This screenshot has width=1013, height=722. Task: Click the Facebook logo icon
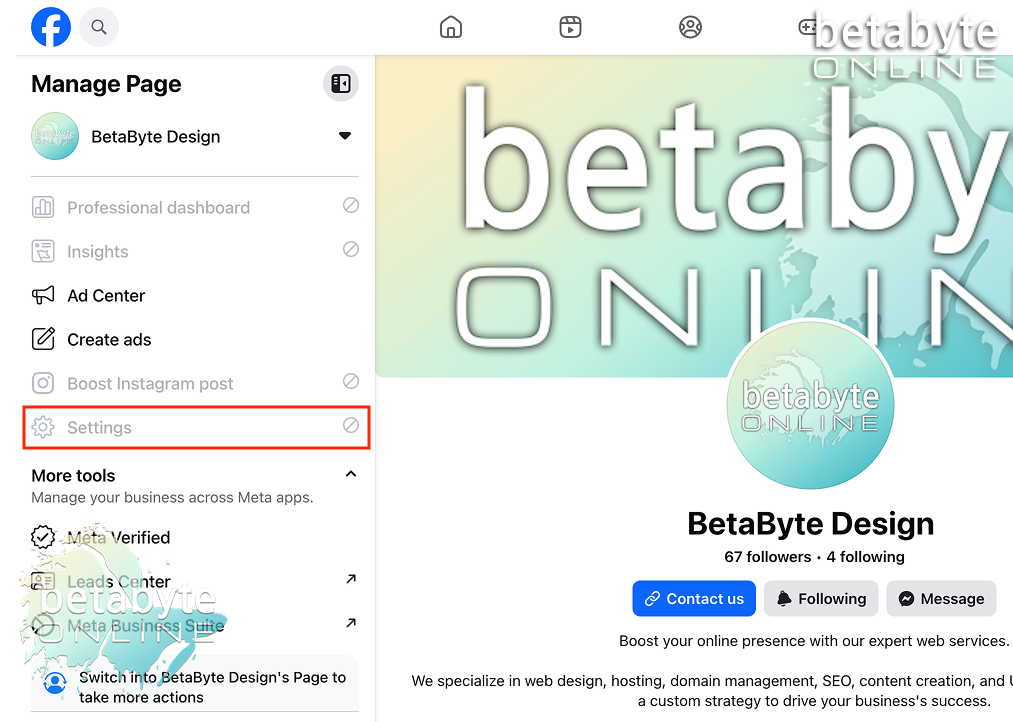point(51,27)
